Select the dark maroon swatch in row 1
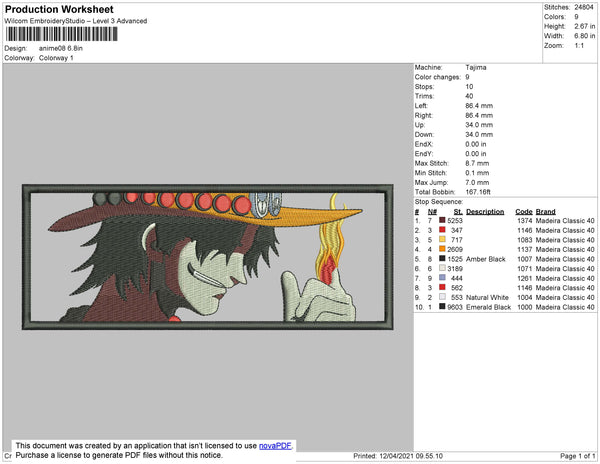 (442, 220)
